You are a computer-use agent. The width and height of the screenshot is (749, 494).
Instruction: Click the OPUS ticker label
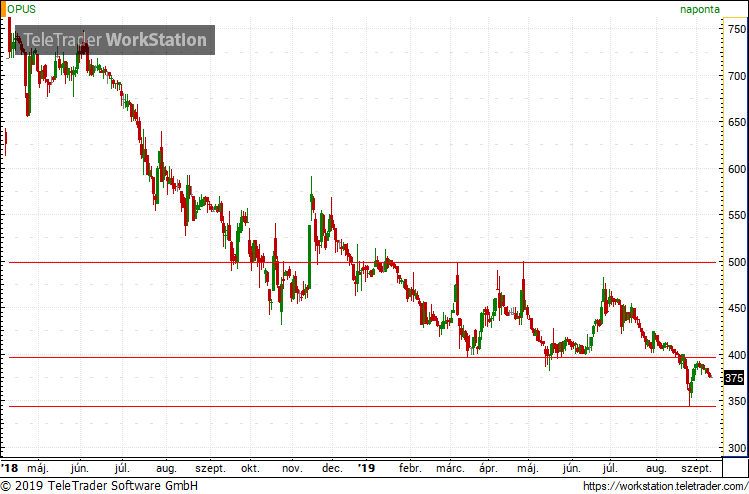21,9
